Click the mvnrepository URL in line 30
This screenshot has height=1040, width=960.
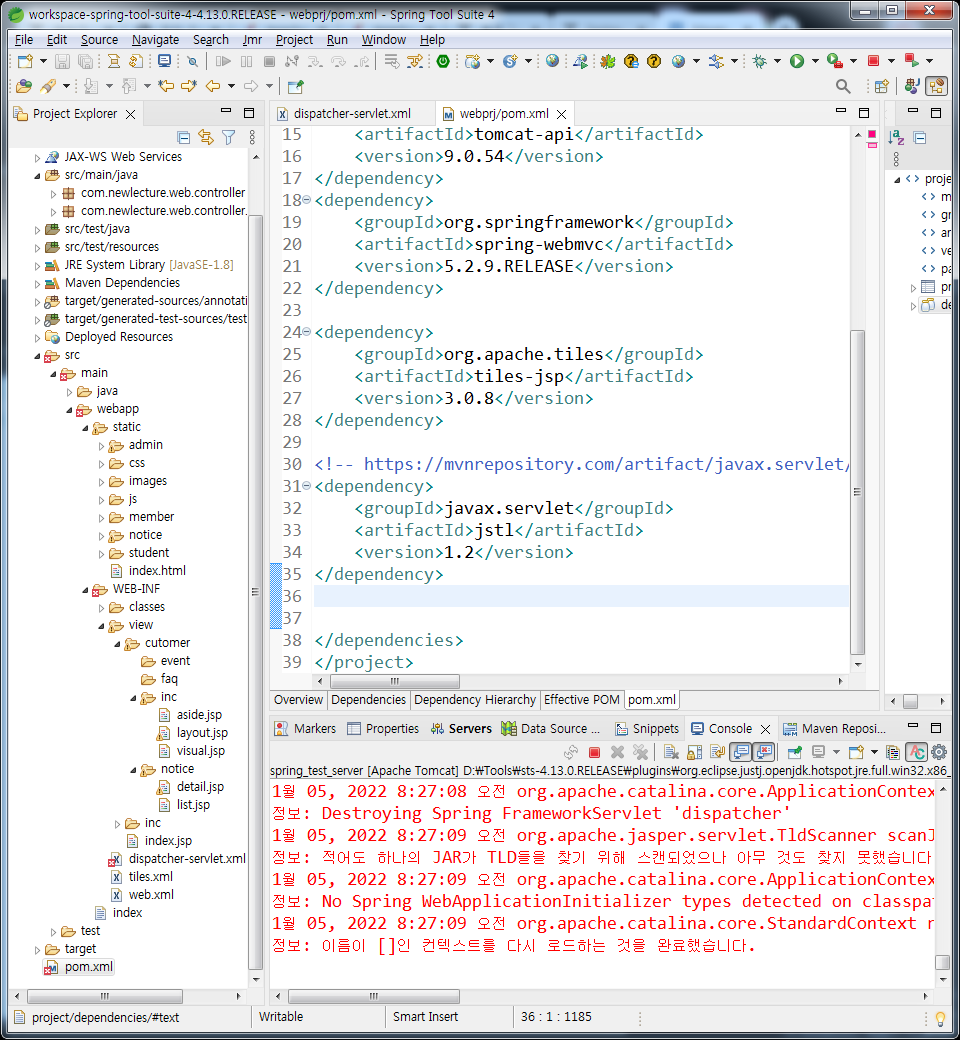tap(606, 464)
